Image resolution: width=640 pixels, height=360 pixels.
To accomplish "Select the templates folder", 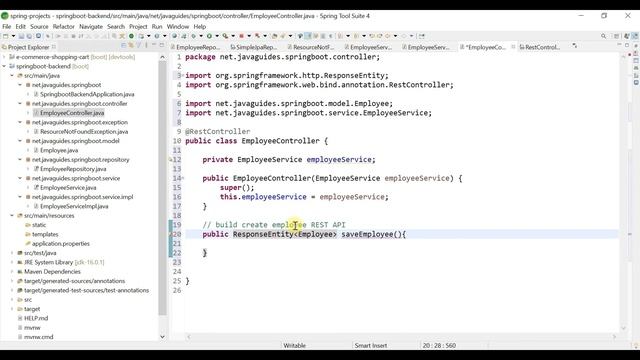I will point(45,234).
